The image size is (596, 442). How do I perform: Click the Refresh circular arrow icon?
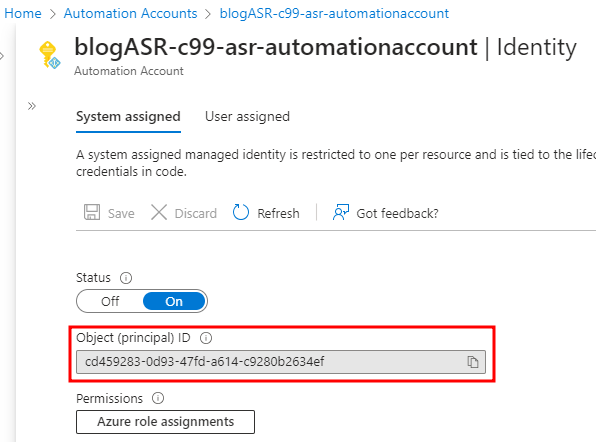tap(241, 212)
